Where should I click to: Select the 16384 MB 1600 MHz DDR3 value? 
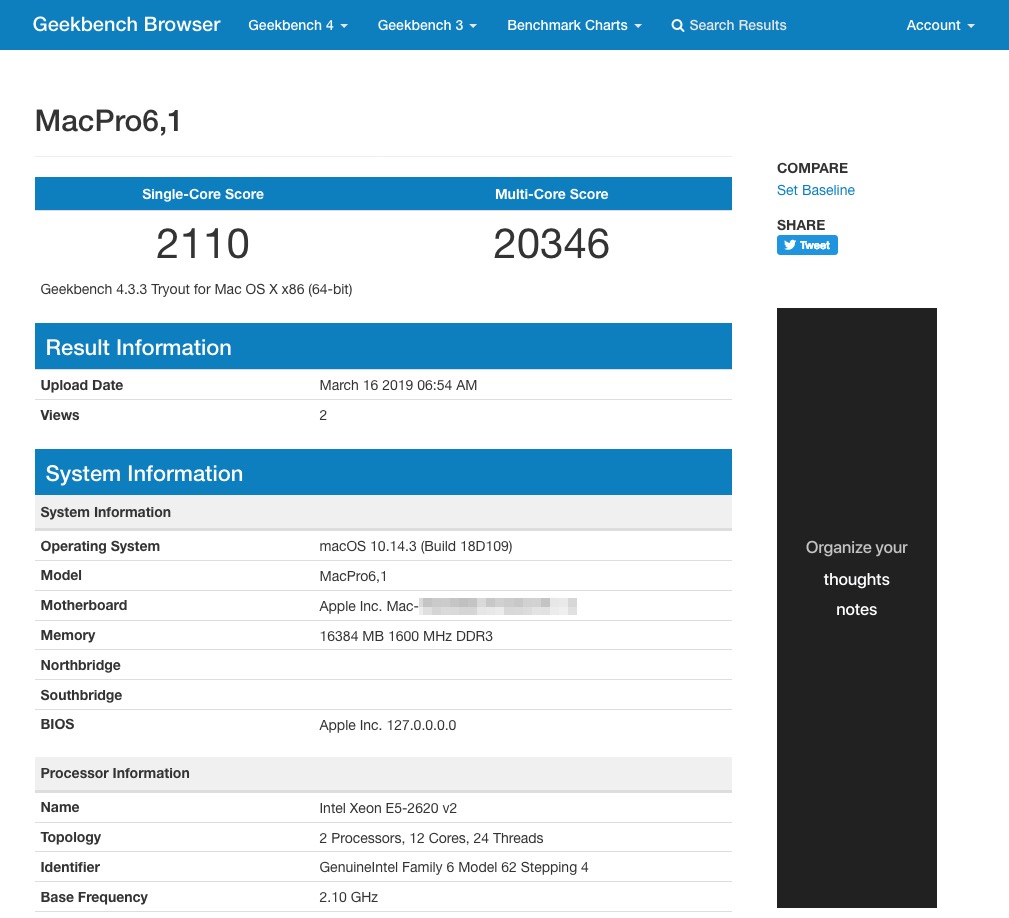click(406, 636)
